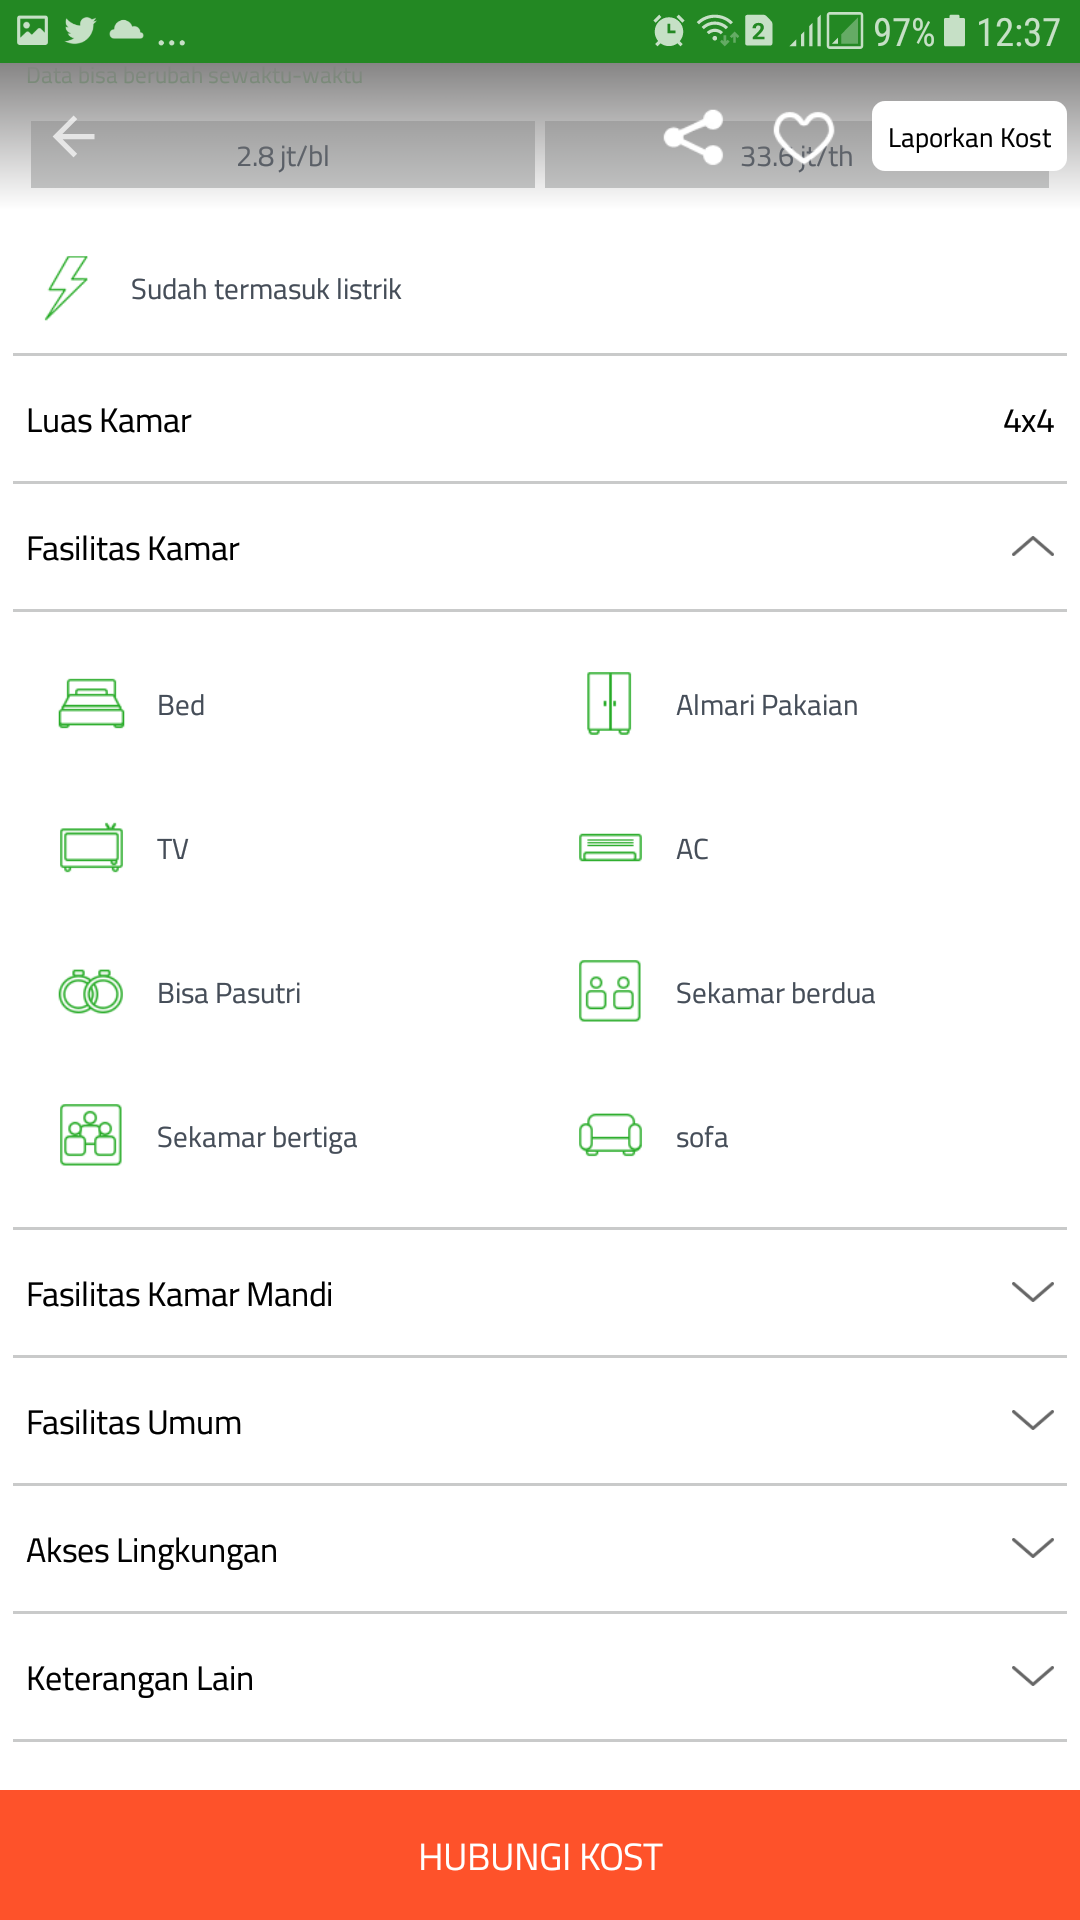Tap the Almari Pakaian wardrobe icon
Viewport: 1080px width, 1920px height.
tap(609, 704)
